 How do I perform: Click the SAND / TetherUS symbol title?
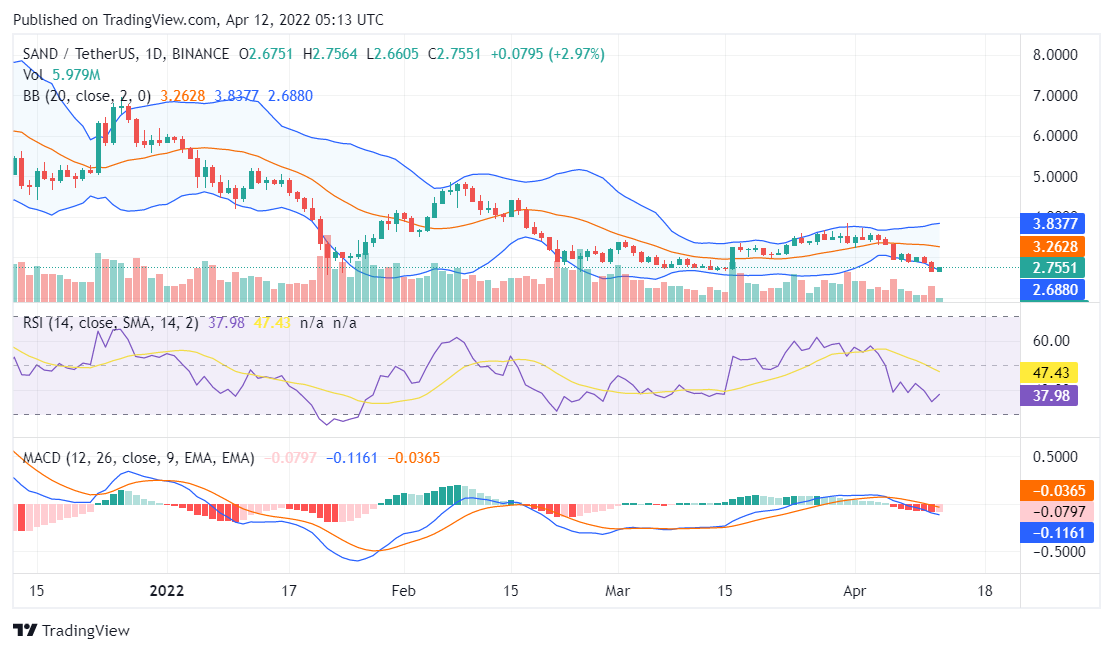pos(72,54)
